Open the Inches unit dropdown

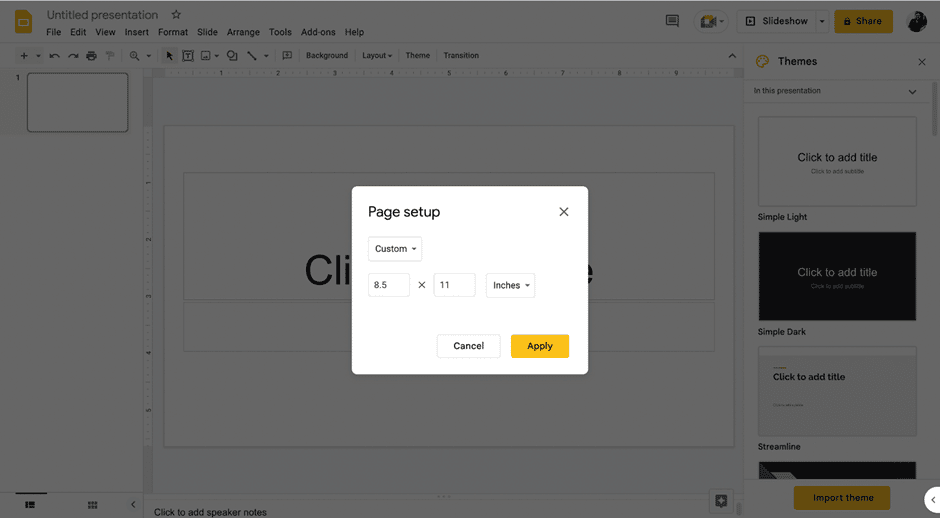pos(510,286)
